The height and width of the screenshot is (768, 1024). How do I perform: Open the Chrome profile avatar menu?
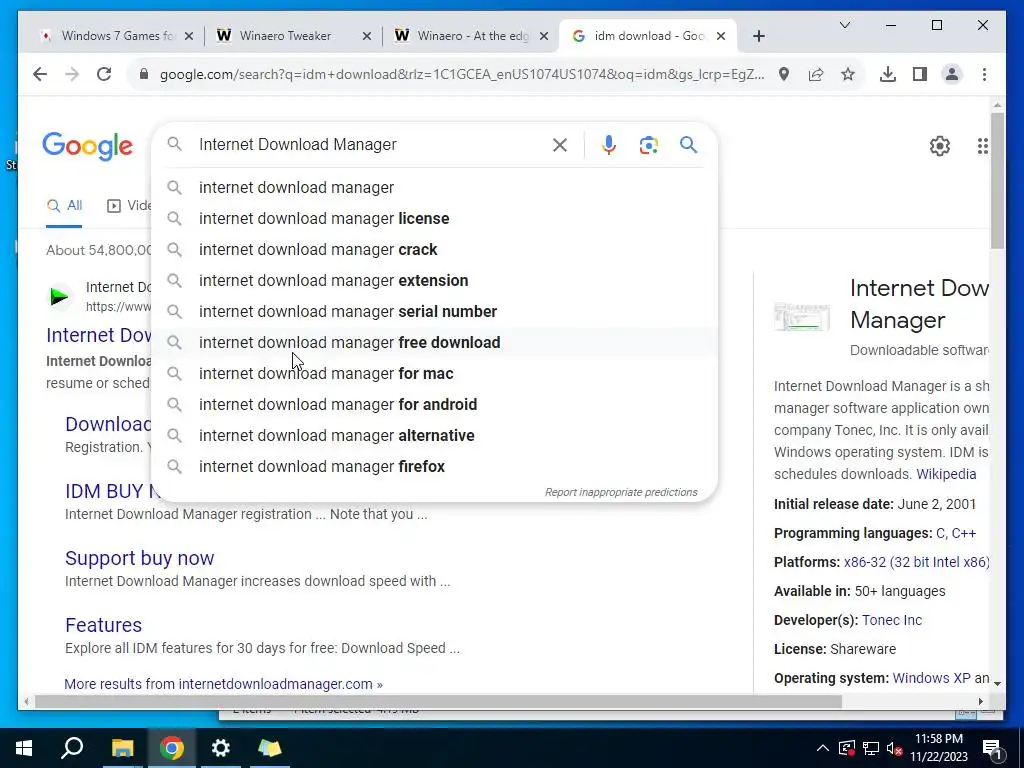pyautogui.click(x=952, y=74)
